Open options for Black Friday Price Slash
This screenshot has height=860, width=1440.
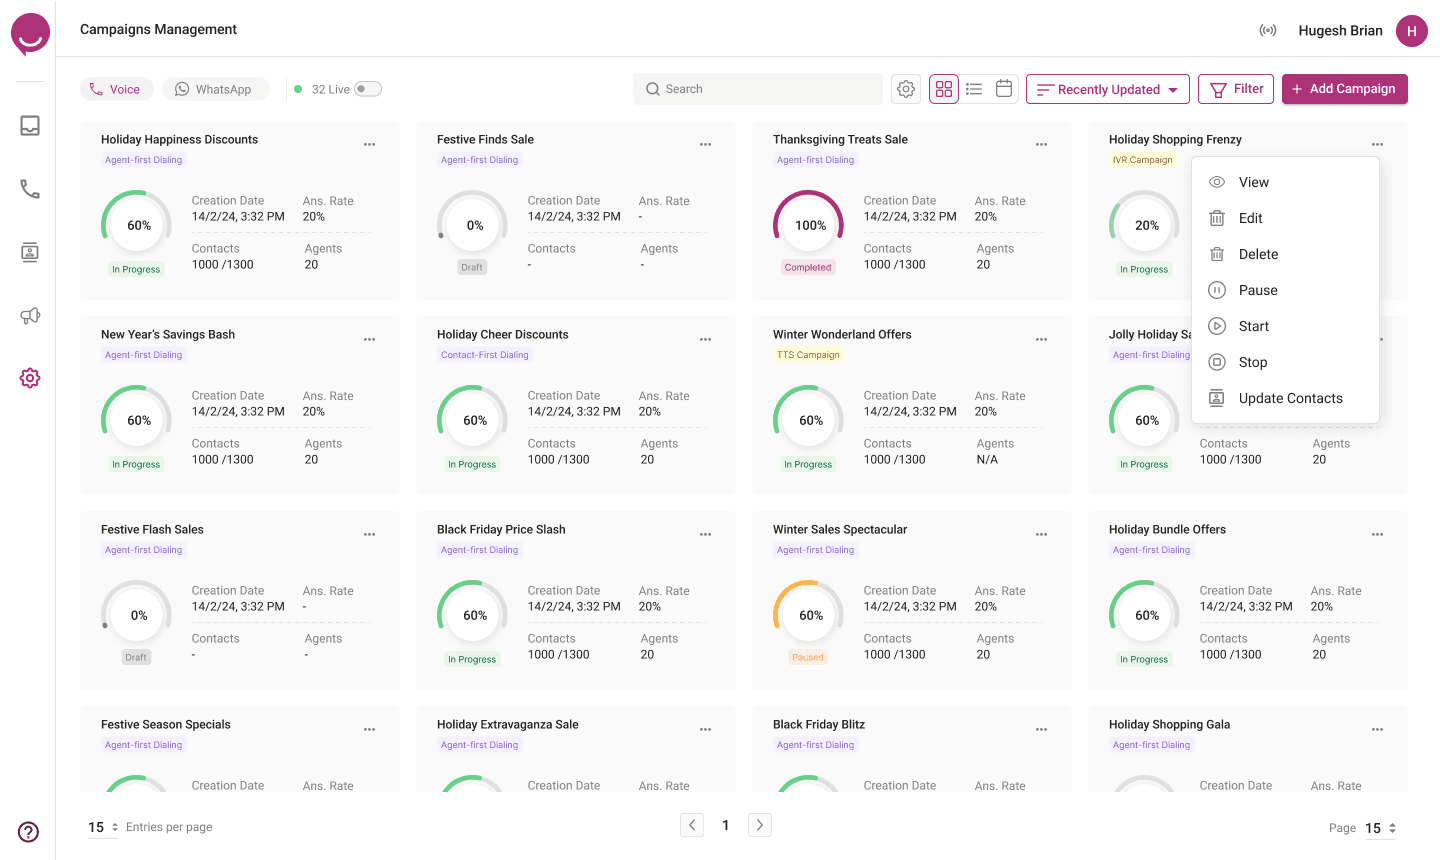tap(706, 535)
